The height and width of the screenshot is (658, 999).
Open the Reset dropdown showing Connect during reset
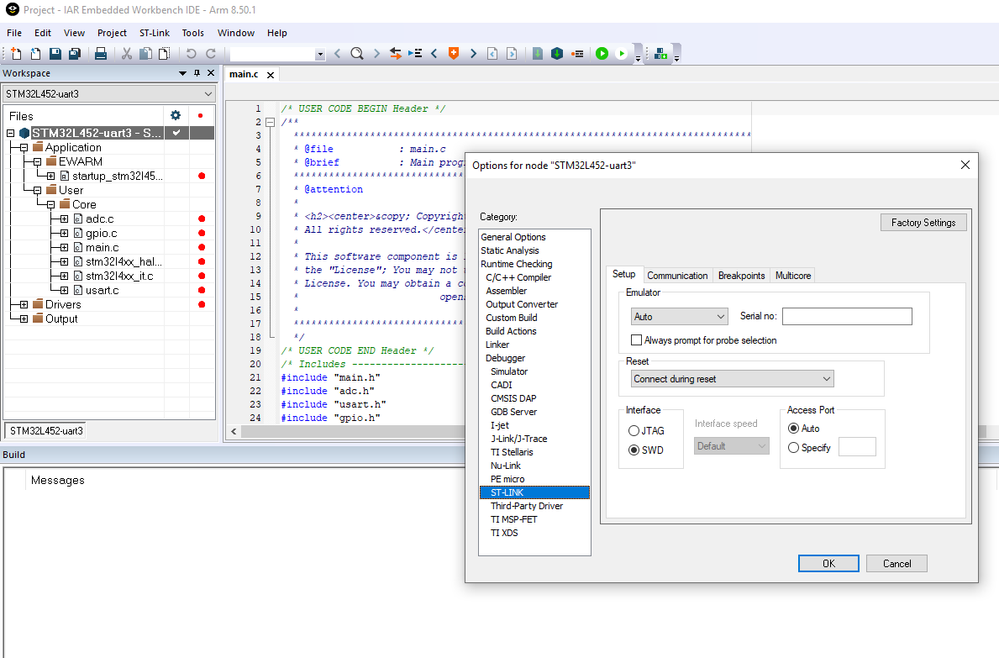(732, 379)
